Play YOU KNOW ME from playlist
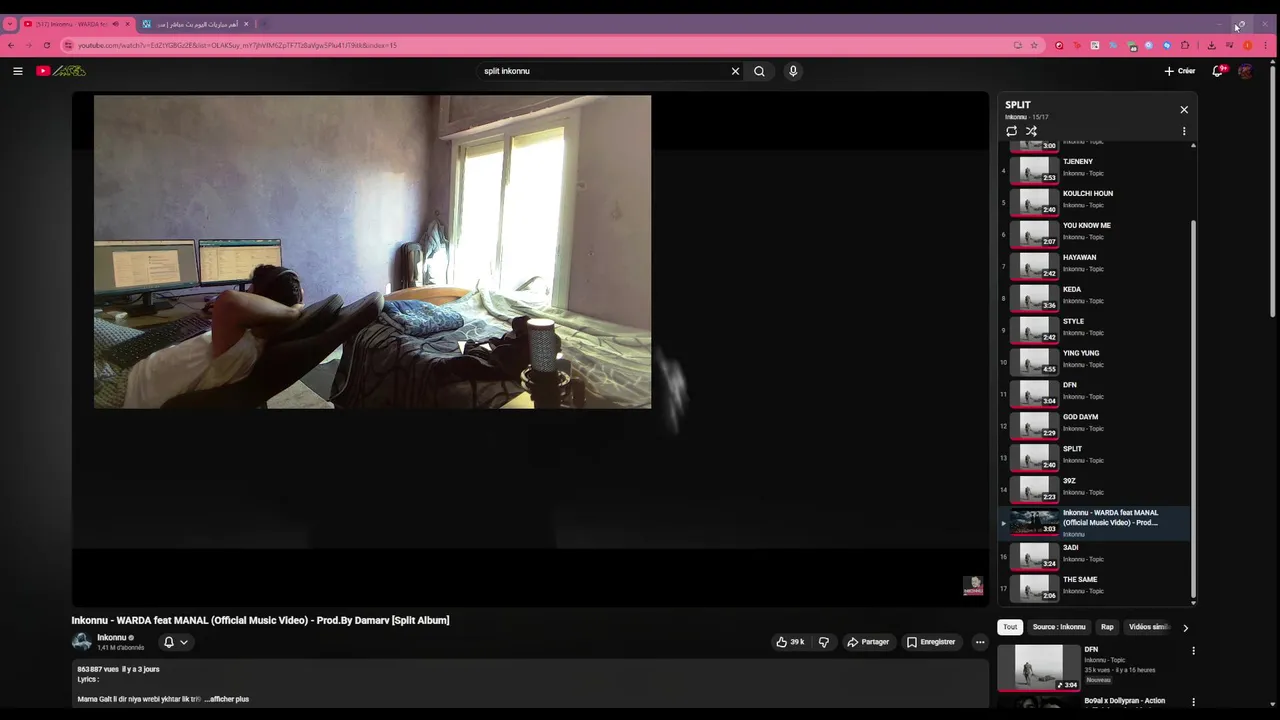Image resolution: width=1280 pixels, height=720 pixels. 1095,233
